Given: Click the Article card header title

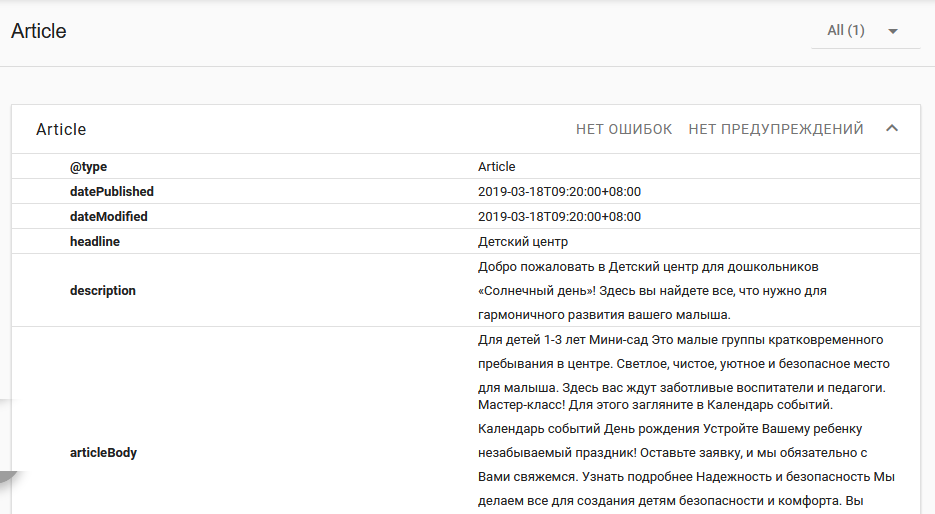Looking at the screenshot, I should (61, 129).
